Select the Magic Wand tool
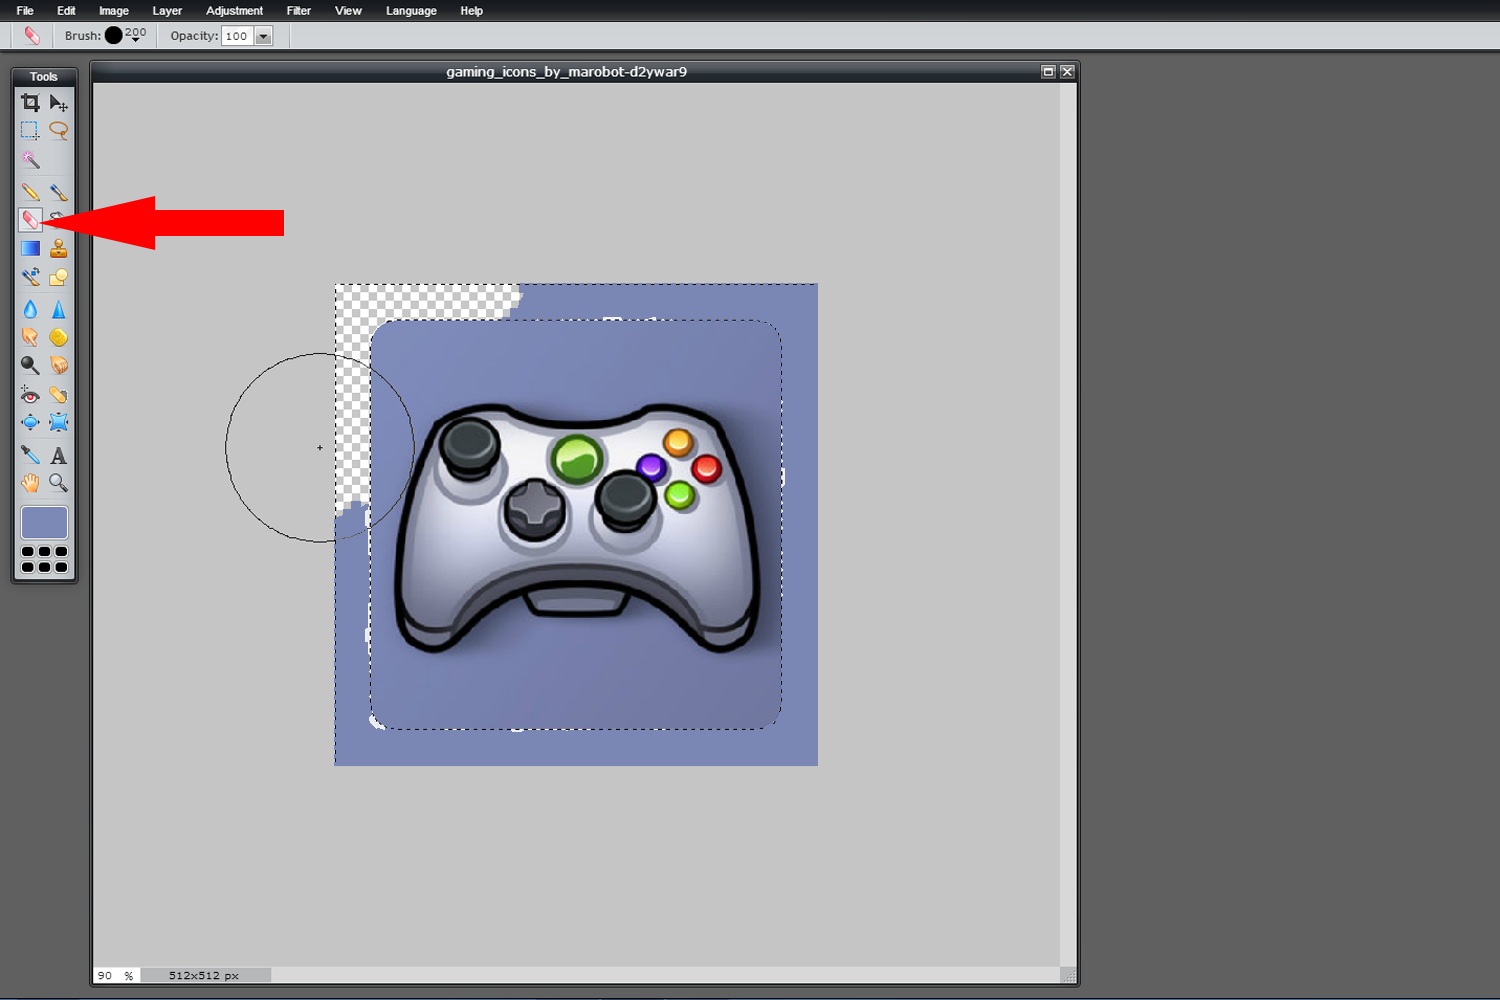The image size is (1500, 1000). click(x=30, y=160)
